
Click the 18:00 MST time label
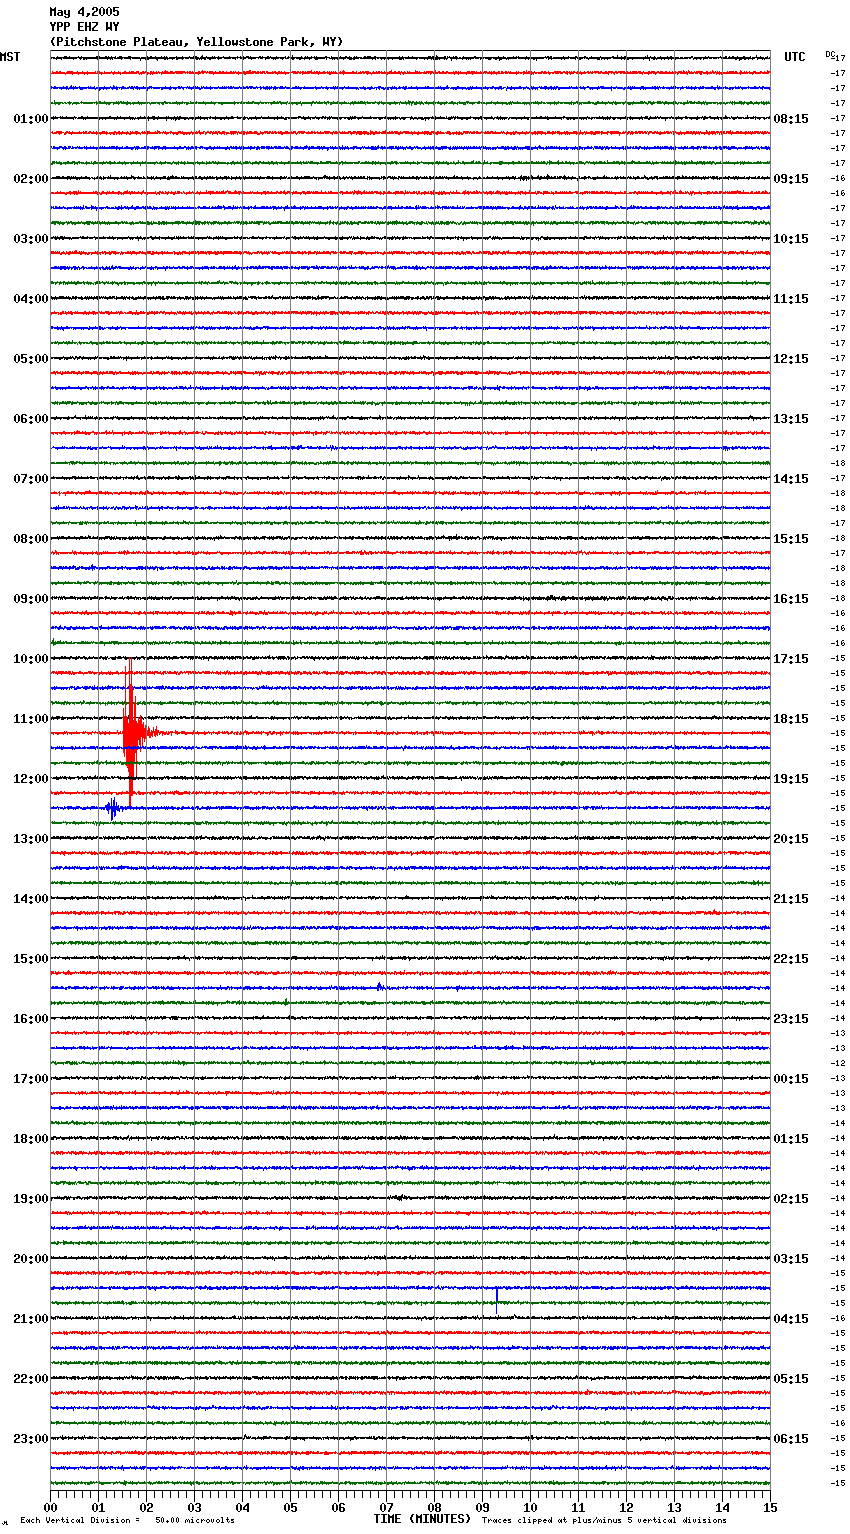pyautogui.click(x=31, y=1139)
